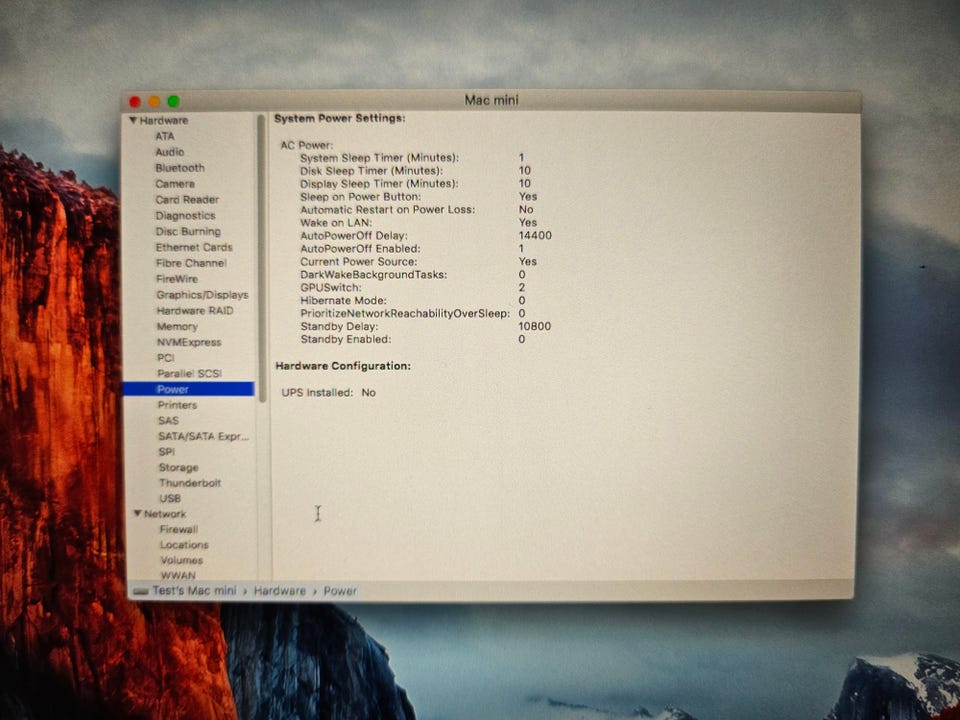Zoom the window with green button
This screenshot has width=960, height=720.
point(174,101)
